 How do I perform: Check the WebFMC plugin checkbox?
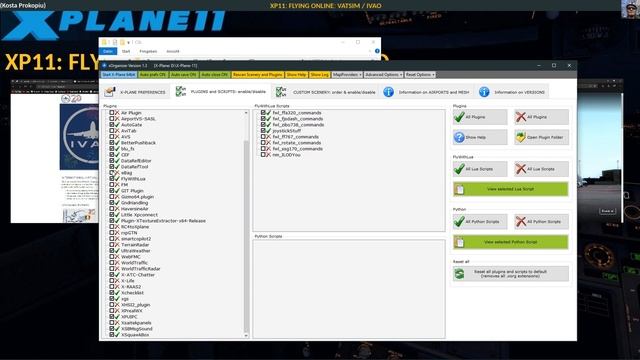coord(111,257)
